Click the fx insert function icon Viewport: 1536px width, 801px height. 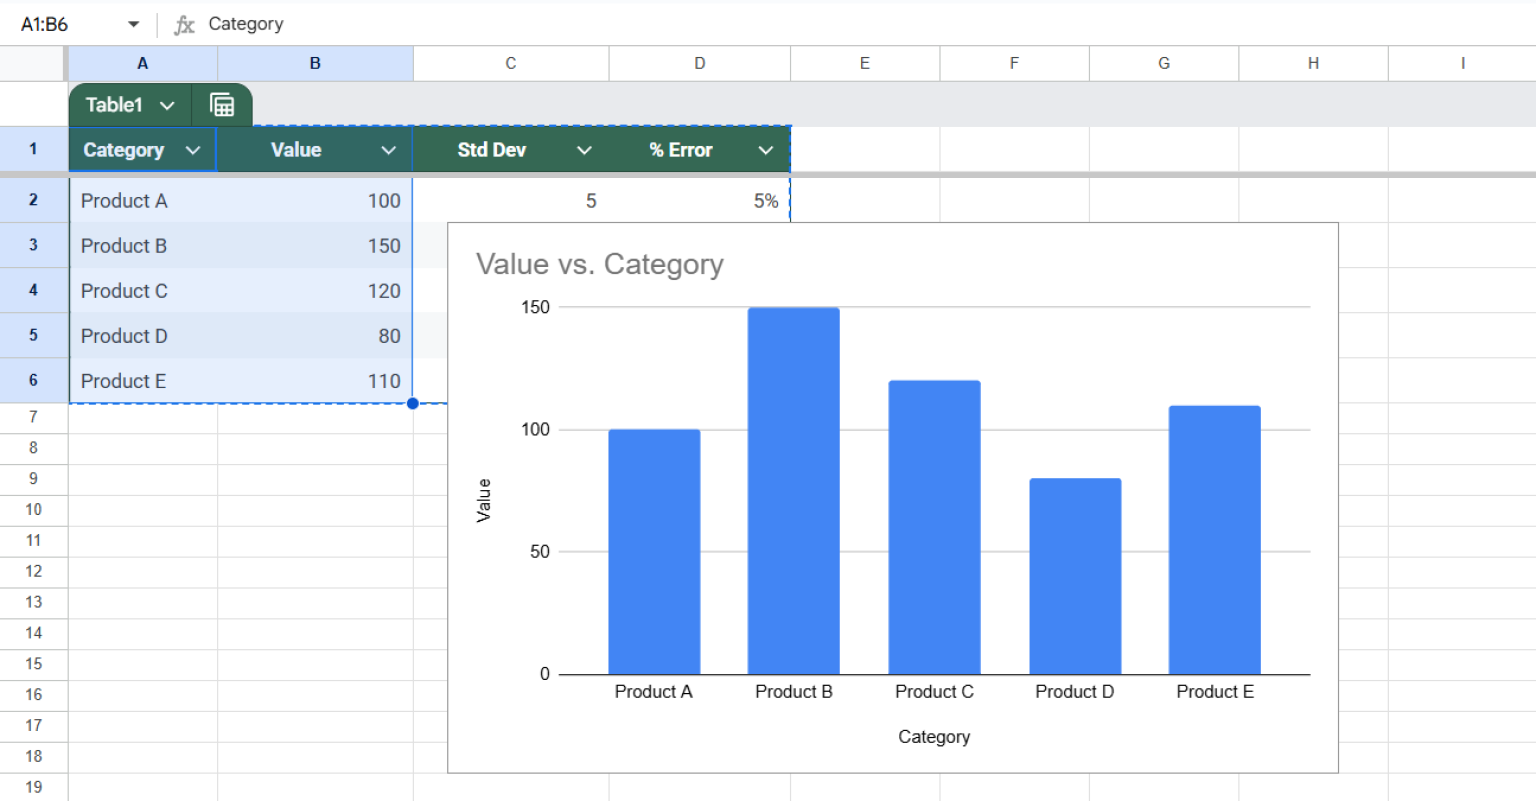point(185,23)
